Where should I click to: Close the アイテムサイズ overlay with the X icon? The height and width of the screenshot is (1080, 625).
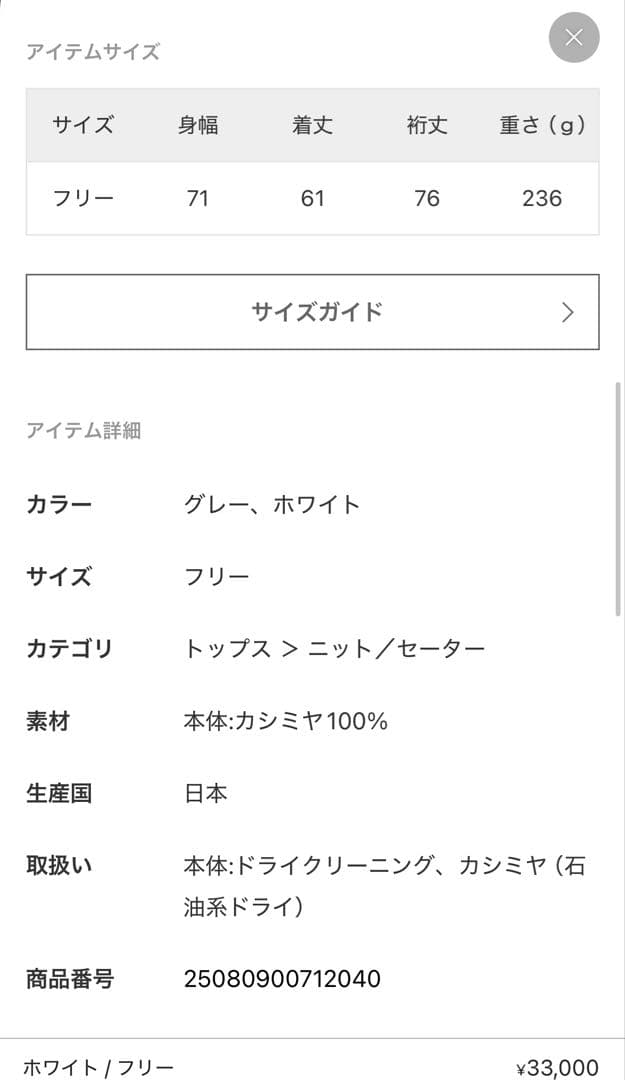coord(573,37)
